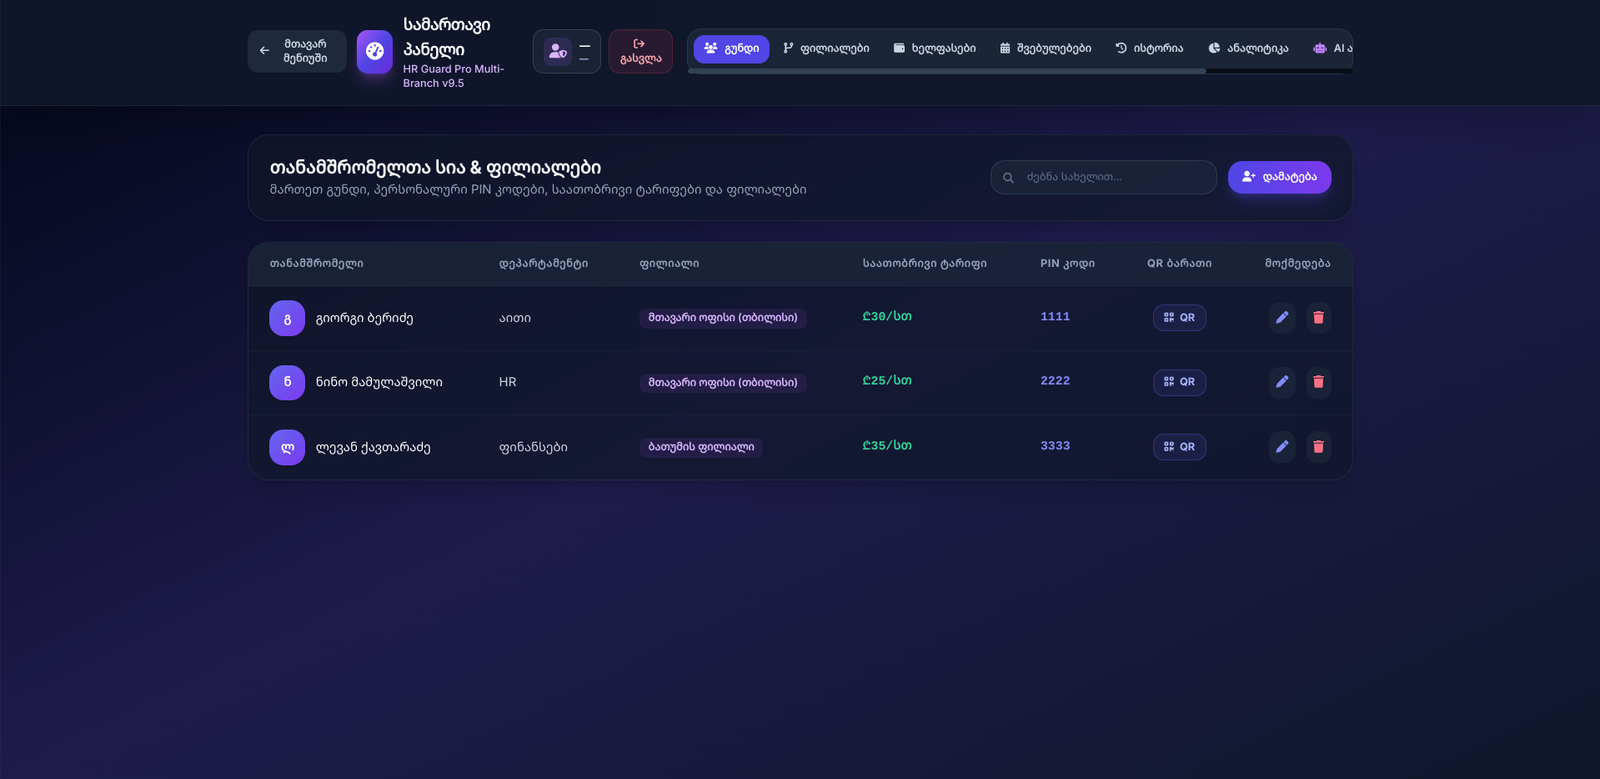Click PIN code 3333
1600x779 pixels.
(1055, 446)
